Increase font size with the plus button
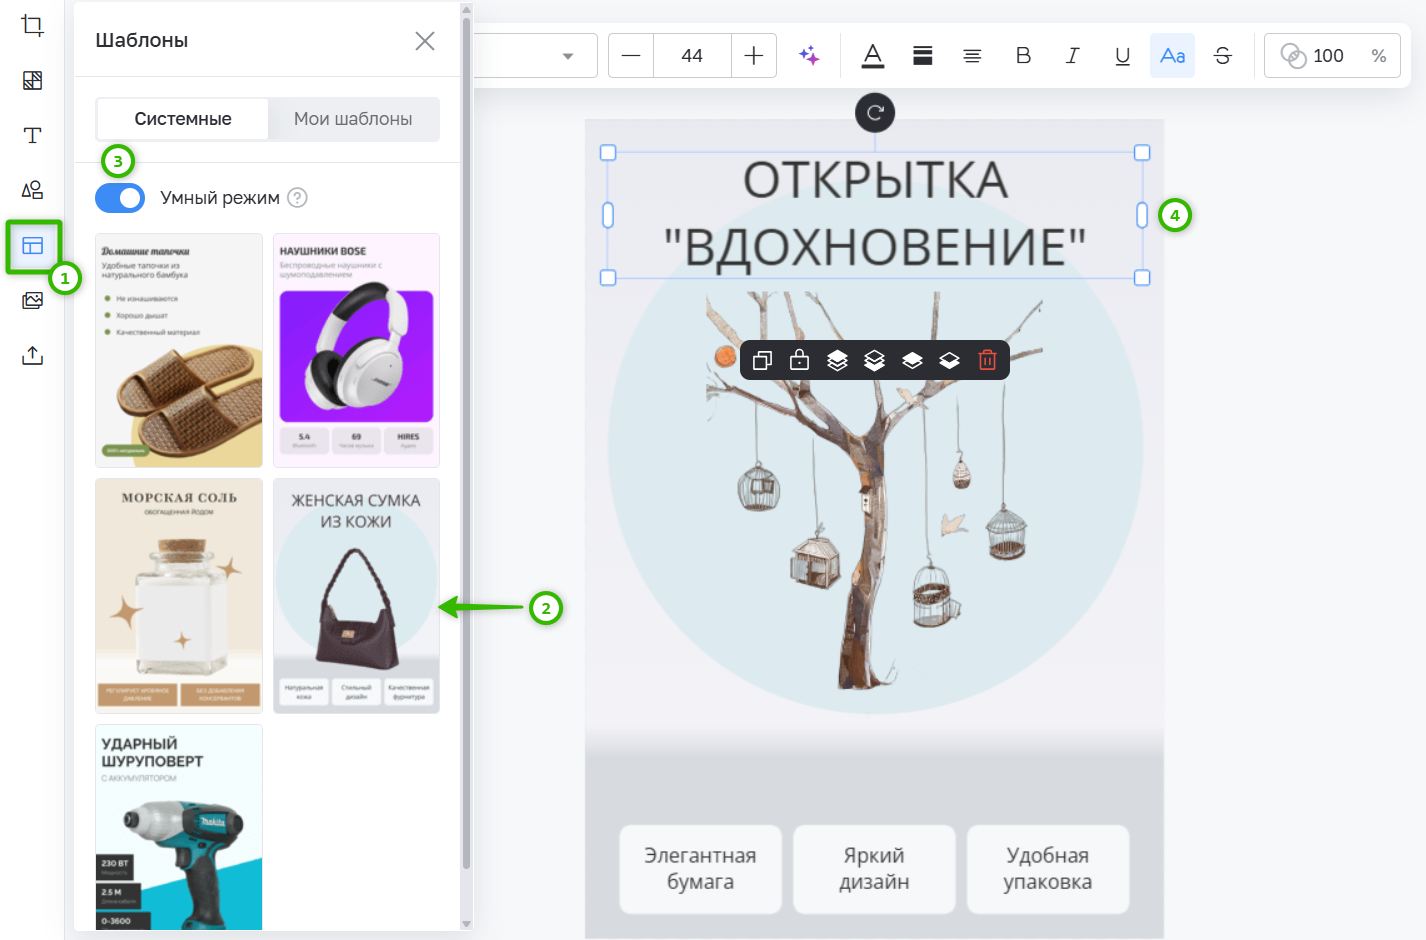 click(754, 56)
